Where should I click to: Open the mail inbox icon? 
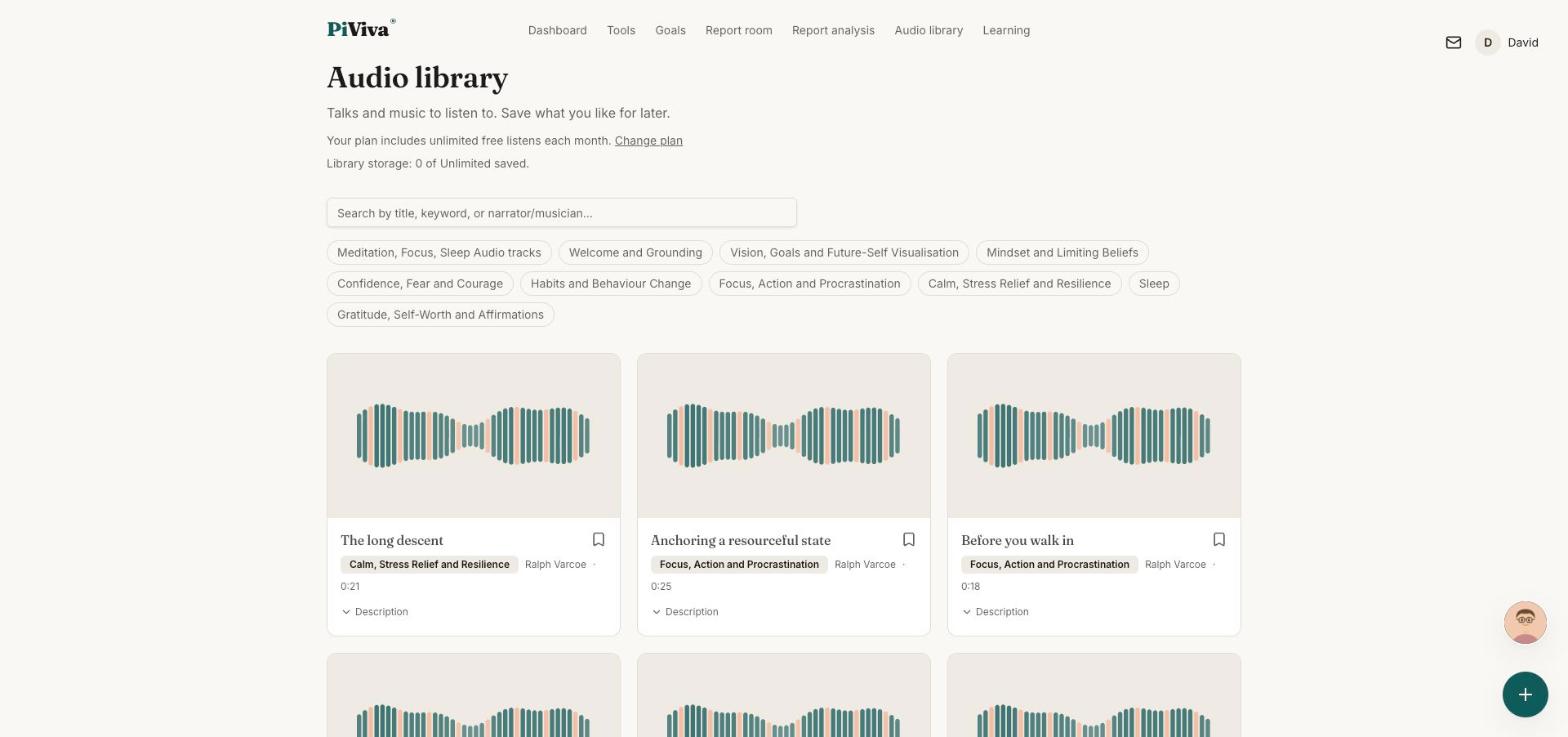(1453, 42)
